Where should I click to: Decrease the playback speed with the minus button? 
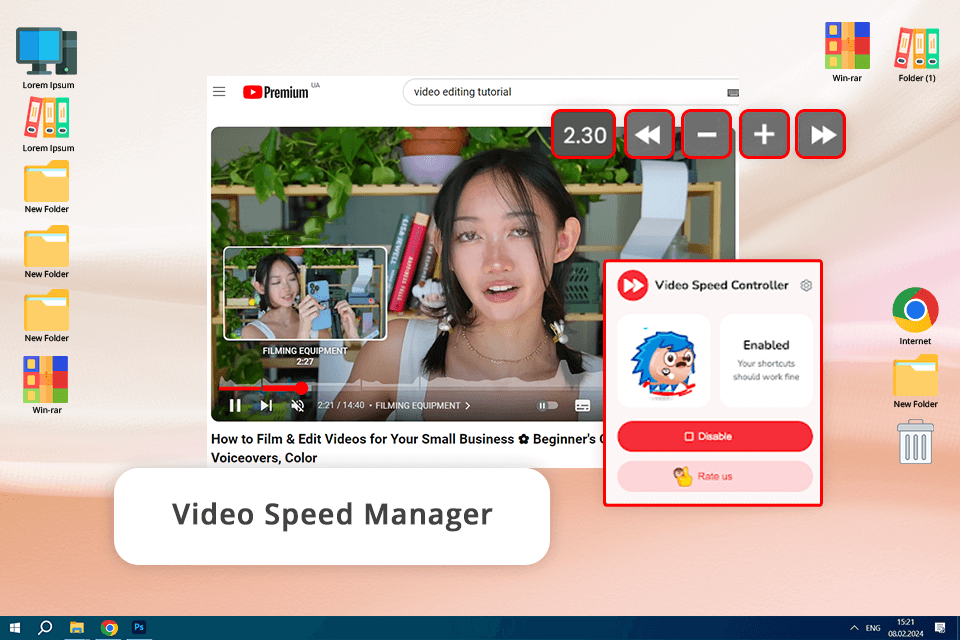coord(706,134)
